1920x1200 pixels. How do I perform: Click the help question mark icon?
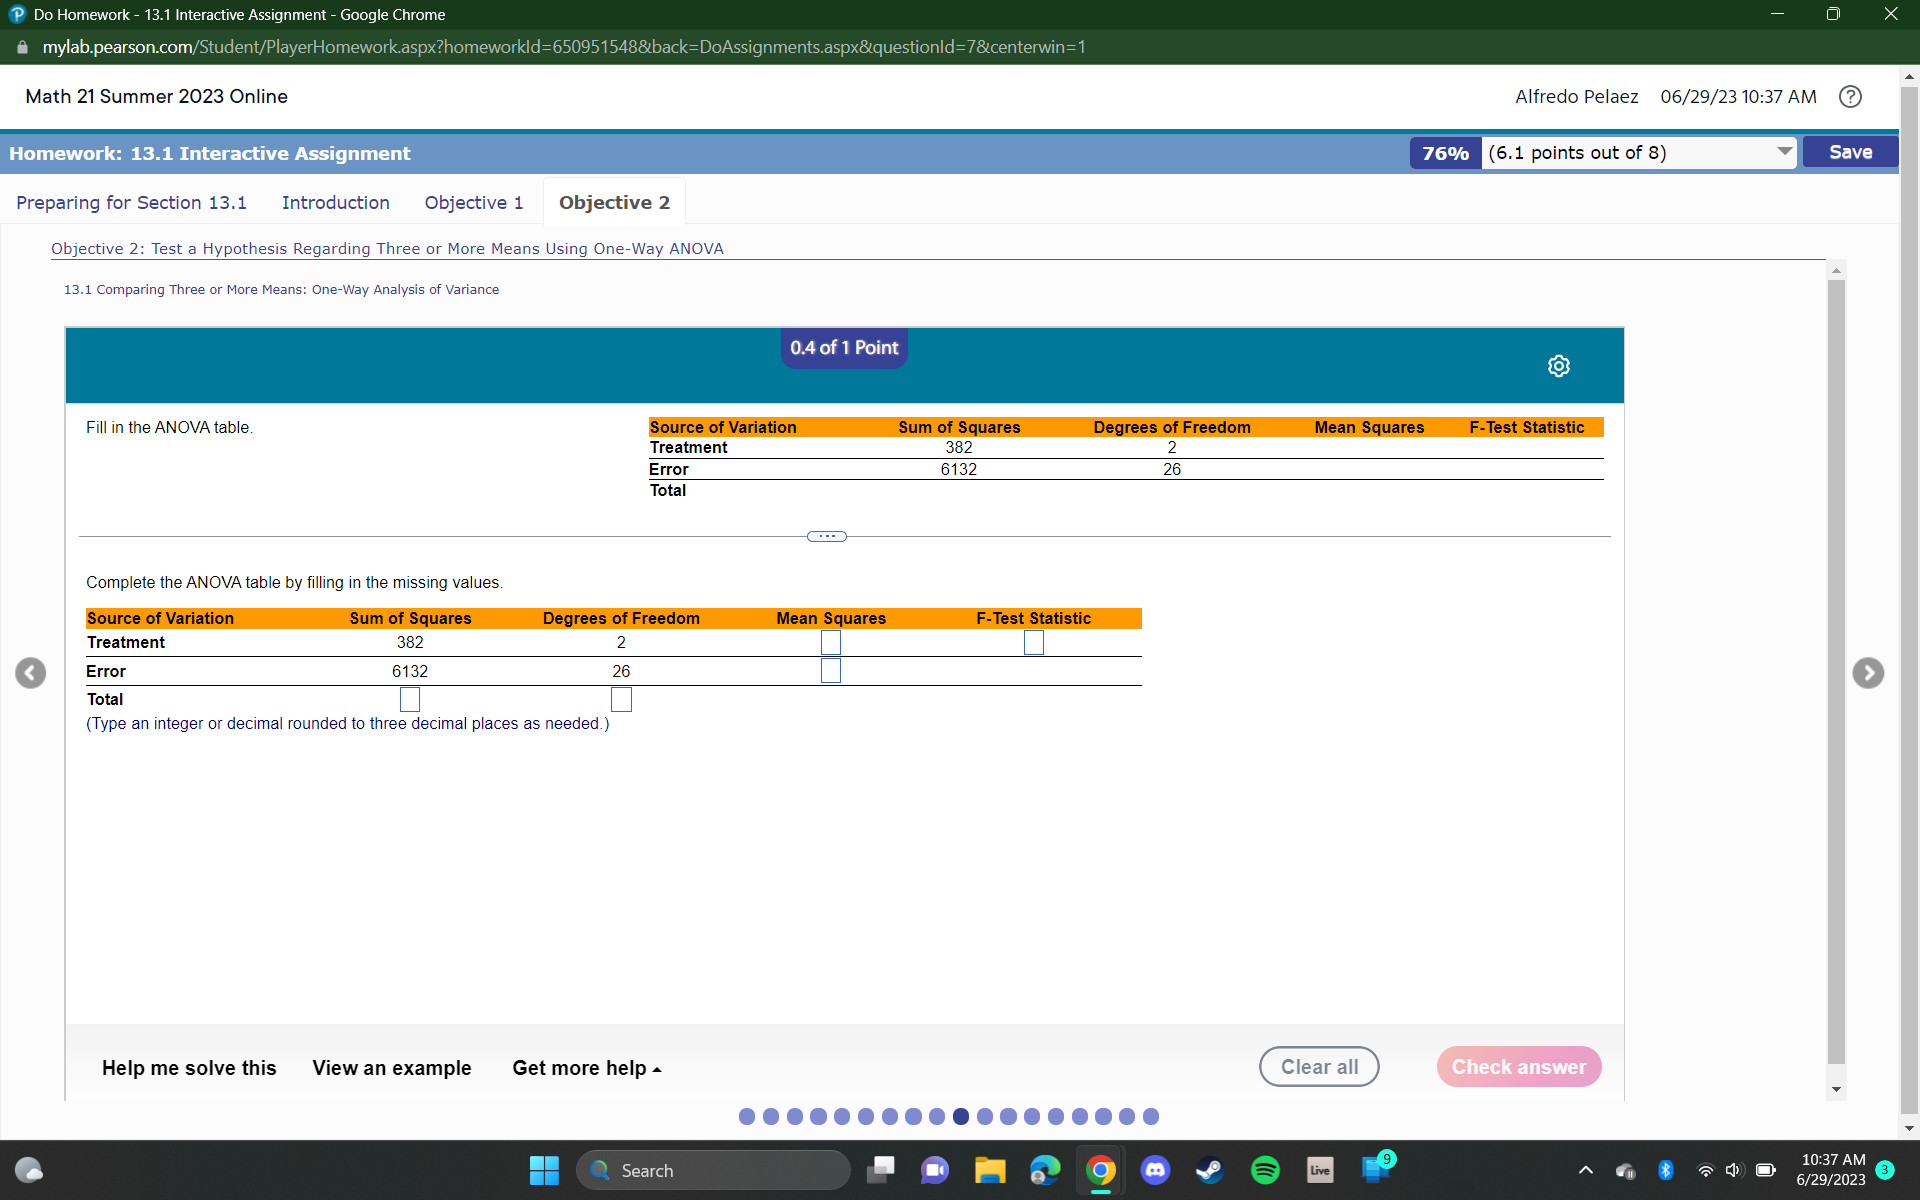(x=1850, y=96)
